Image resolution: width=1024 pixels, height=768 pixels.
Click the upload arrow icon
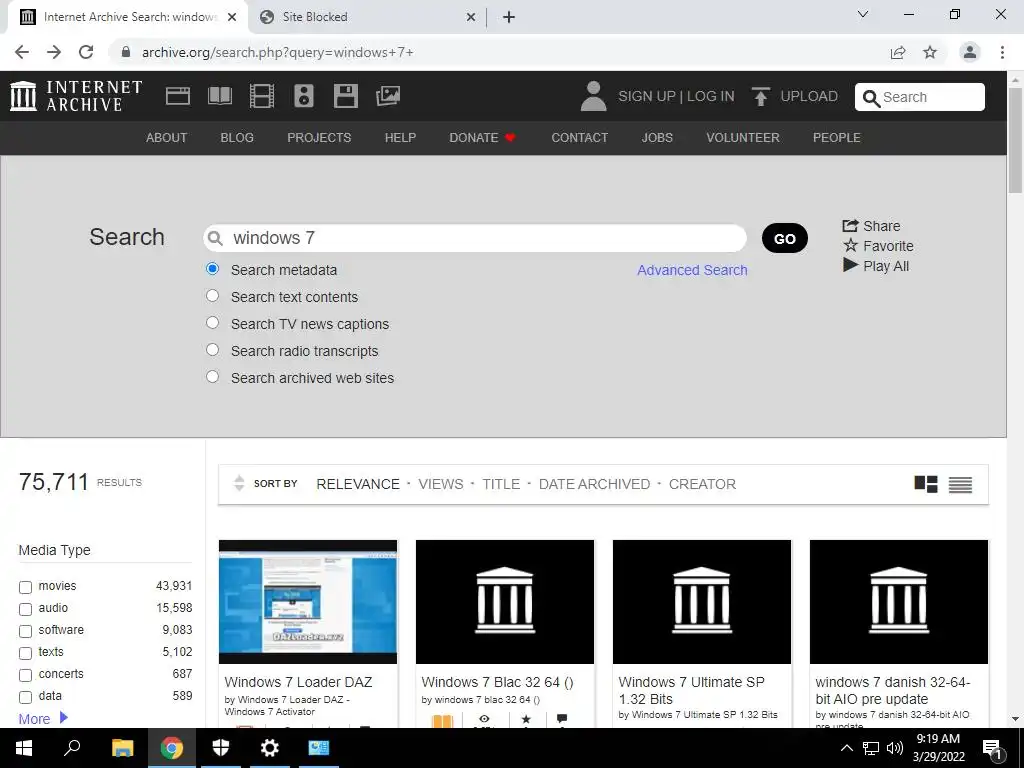click(760, 97)
